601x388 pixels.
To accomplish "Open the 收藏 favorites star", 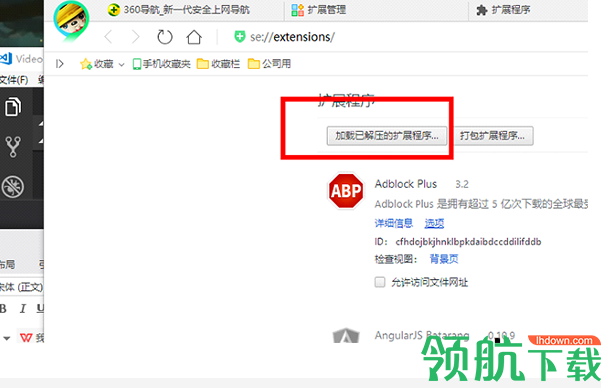I will [x=86, y=64].
